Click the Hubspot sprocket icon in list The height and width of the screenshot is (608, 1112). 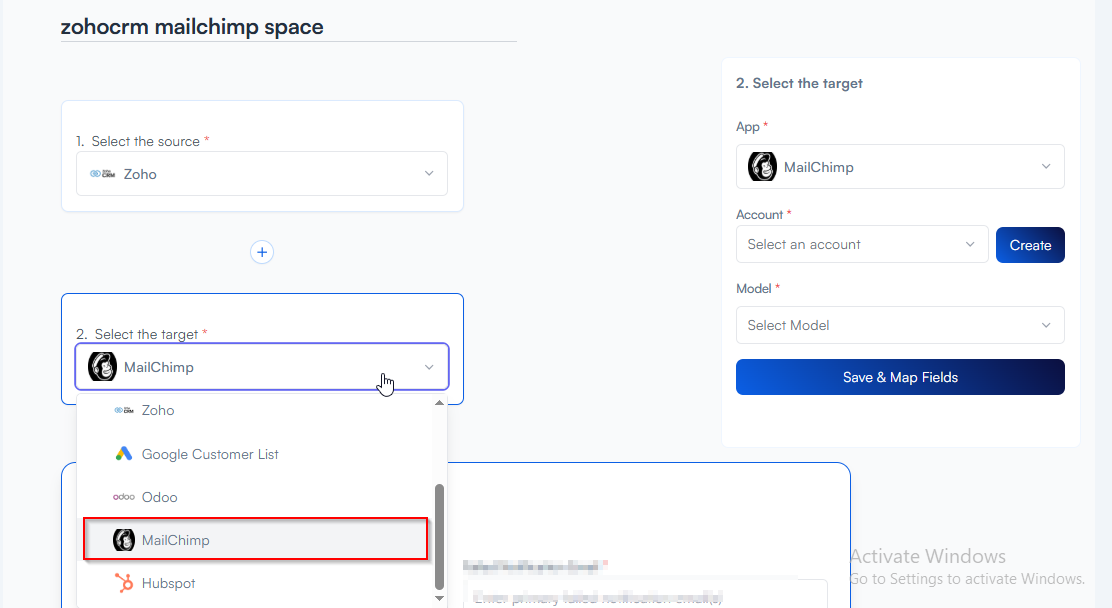[124, 583]
